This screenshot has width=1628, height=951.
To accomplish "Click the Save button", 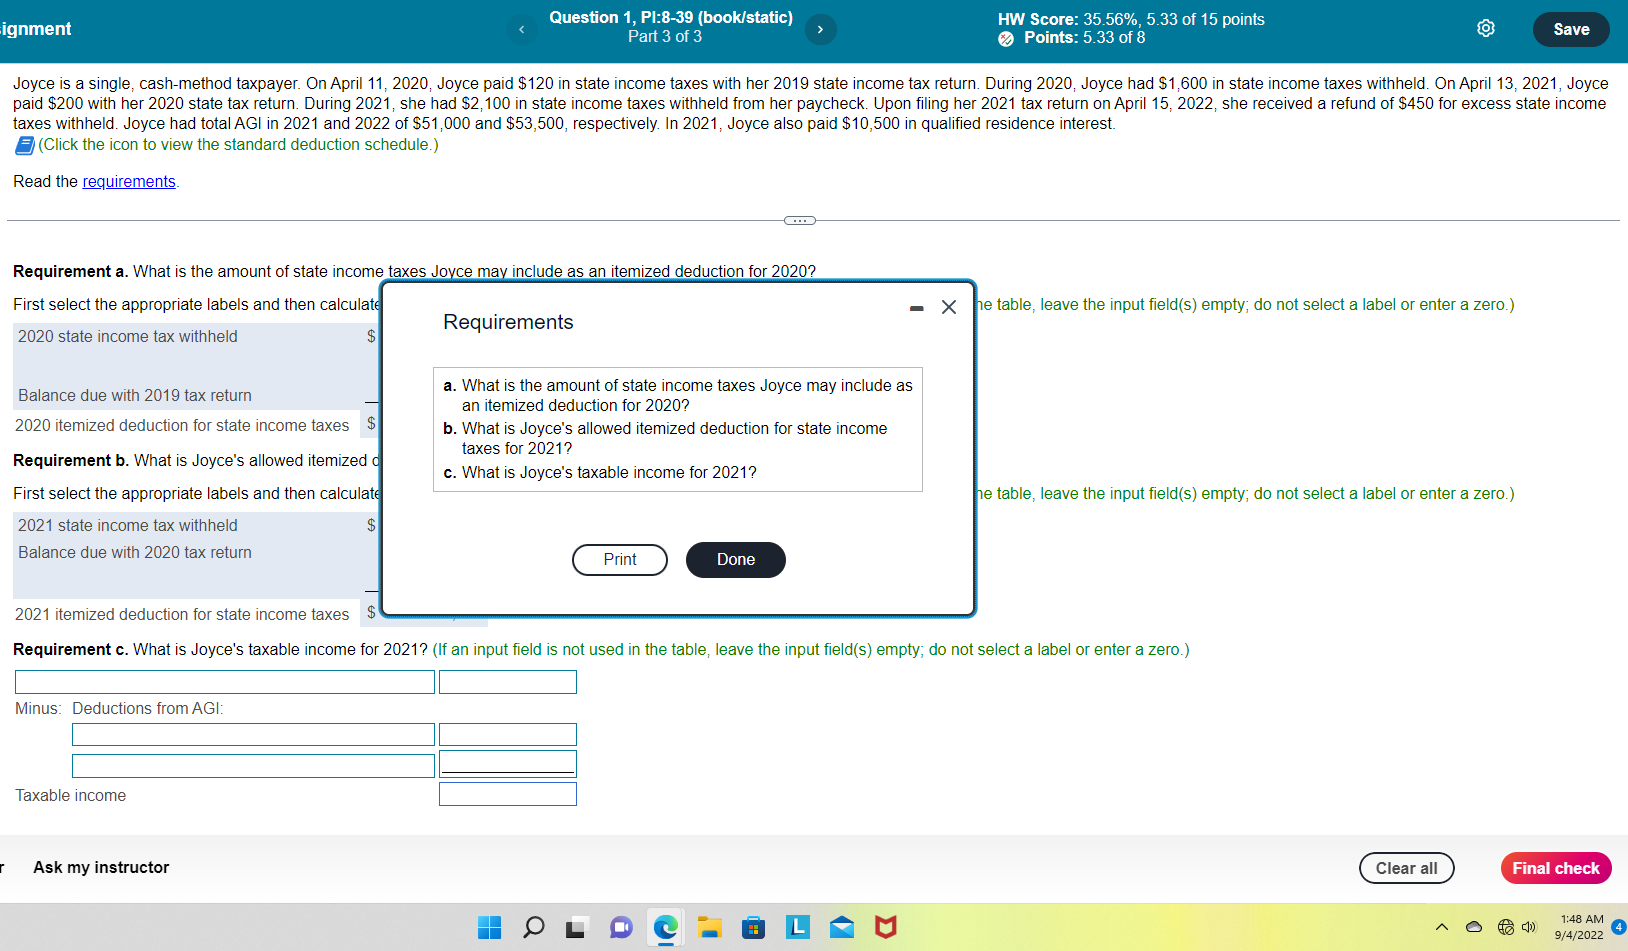I will (1571, 29).
